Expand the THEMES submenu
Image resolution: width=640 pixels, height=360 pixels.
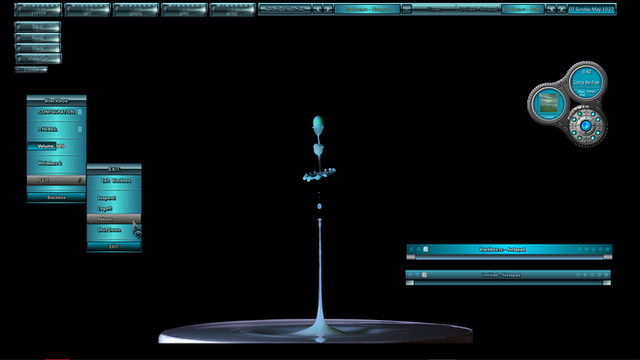(x=56, y=129)
